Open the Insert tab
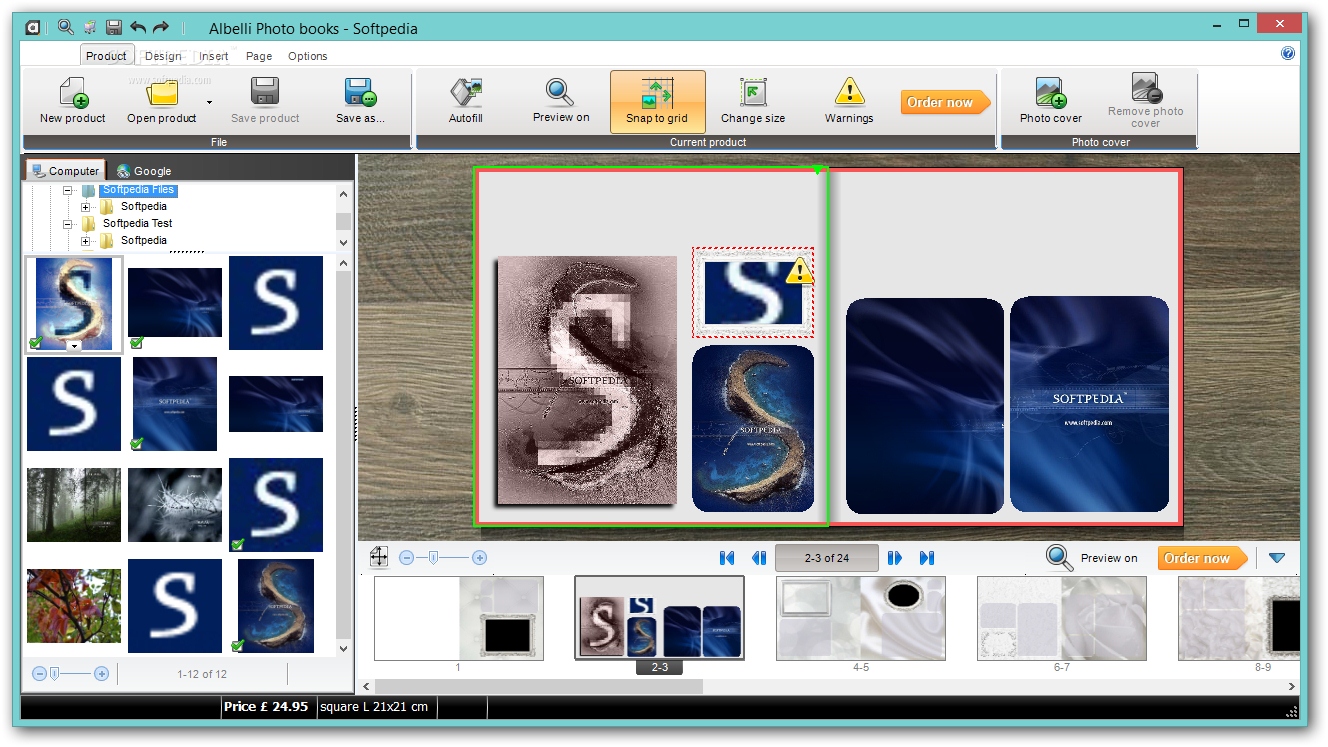Viewport: 1328px width, 747px height. click(214, 56)
